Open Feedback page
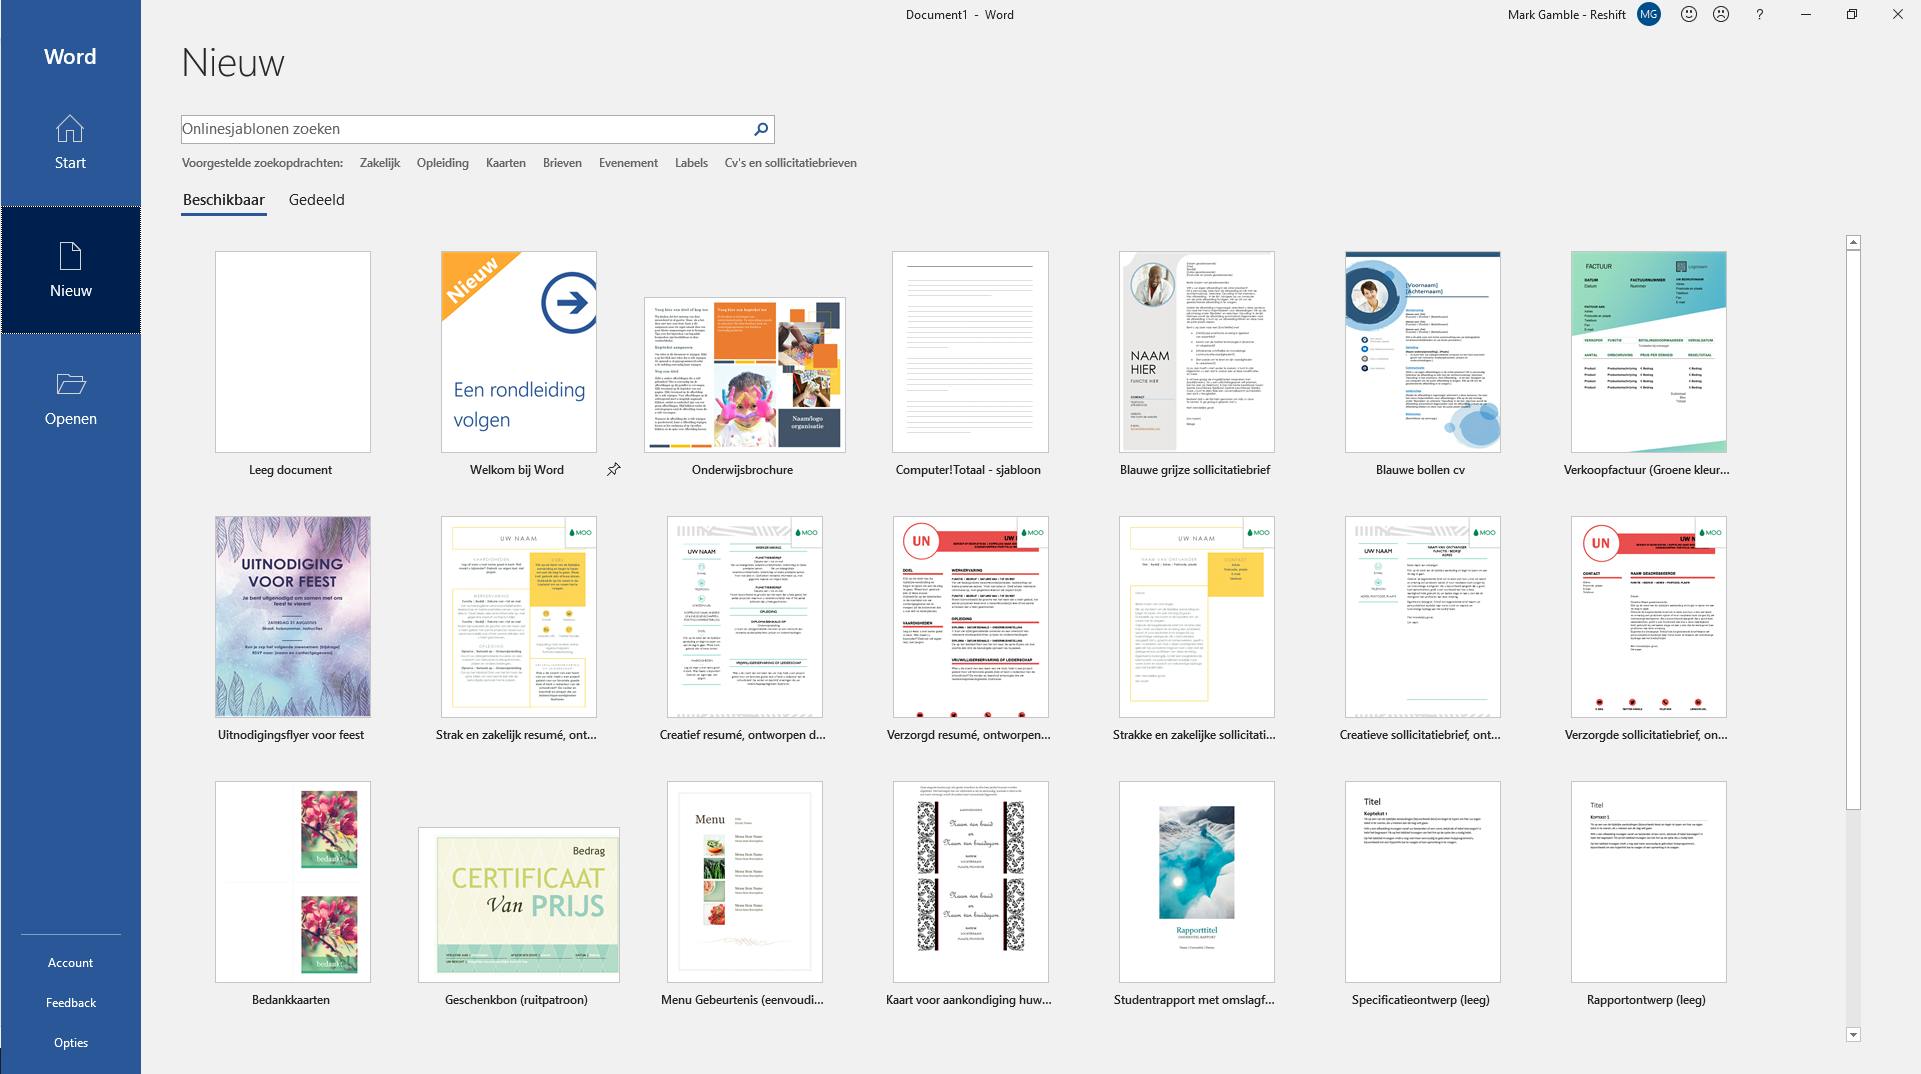 click(70, 1003)
